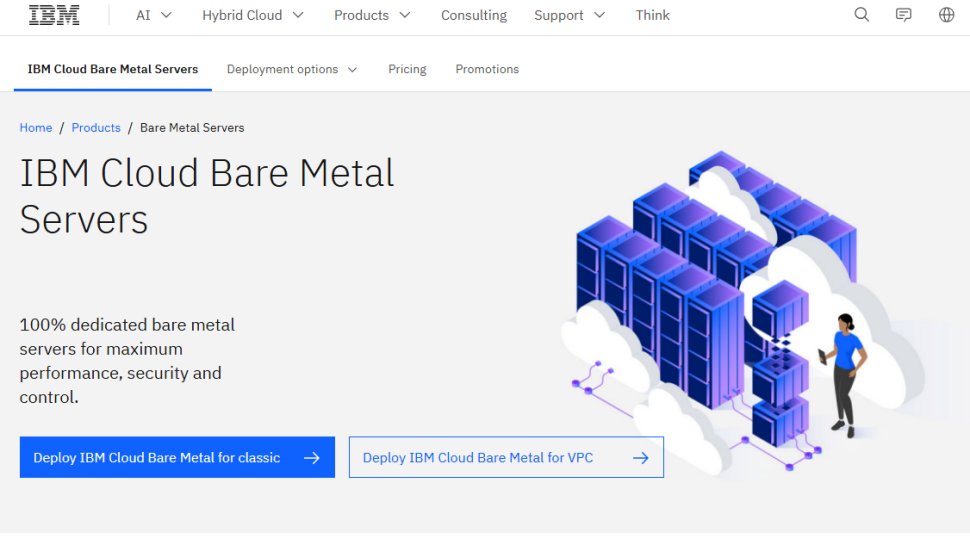
Task: Click the server racks hero illustration
Action: [x=742, y=312]
